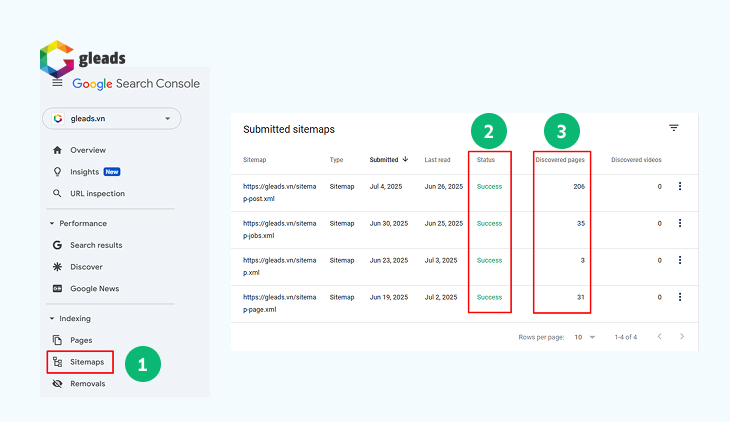
Task: Sort by Submitted column header
Action: 384,160
